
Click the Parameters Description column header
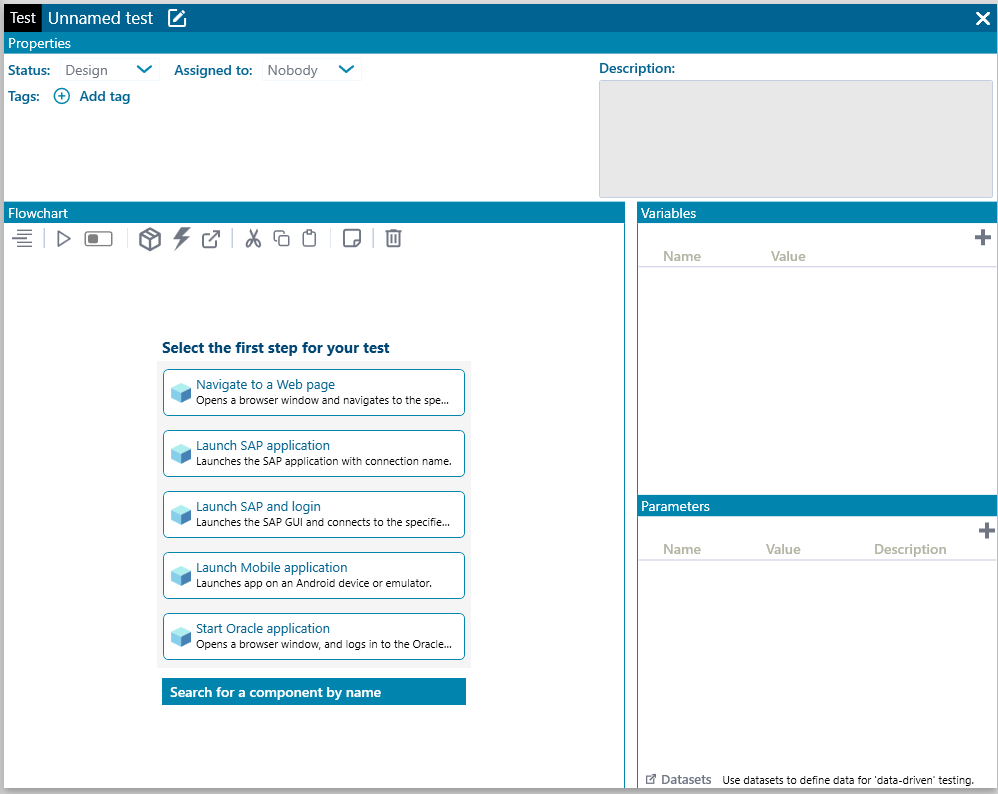pyautogui.click(x=910, y=549)
